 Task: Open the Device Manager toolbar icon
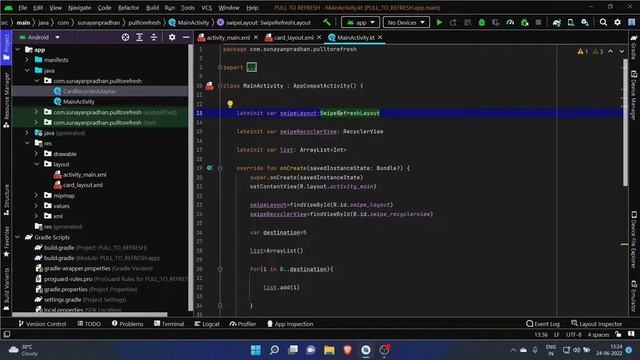pyautogui.click(x=571, y=22)
